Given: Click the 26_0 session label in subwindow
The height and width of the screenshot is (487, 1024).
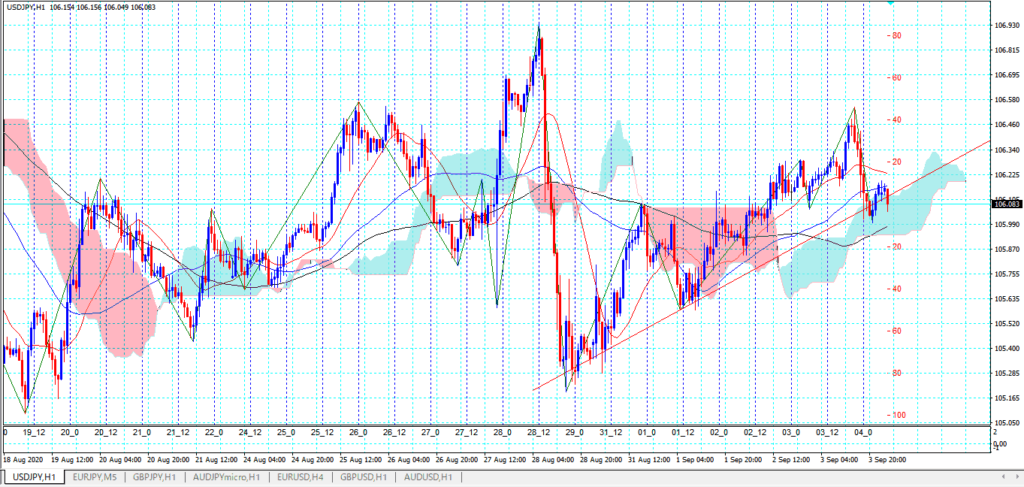Looking at the screenshot, I should pos(357,432).
